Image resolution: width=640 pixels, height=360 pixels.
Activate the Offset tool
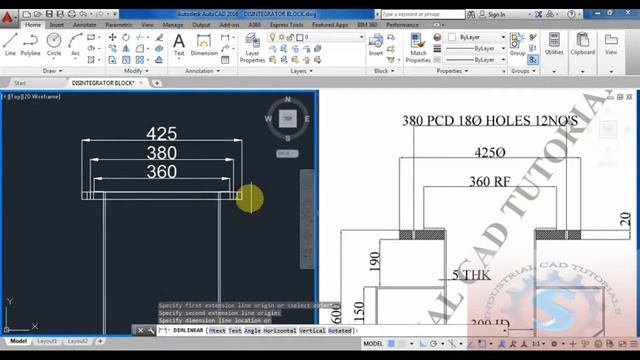(x=159, y=60)
